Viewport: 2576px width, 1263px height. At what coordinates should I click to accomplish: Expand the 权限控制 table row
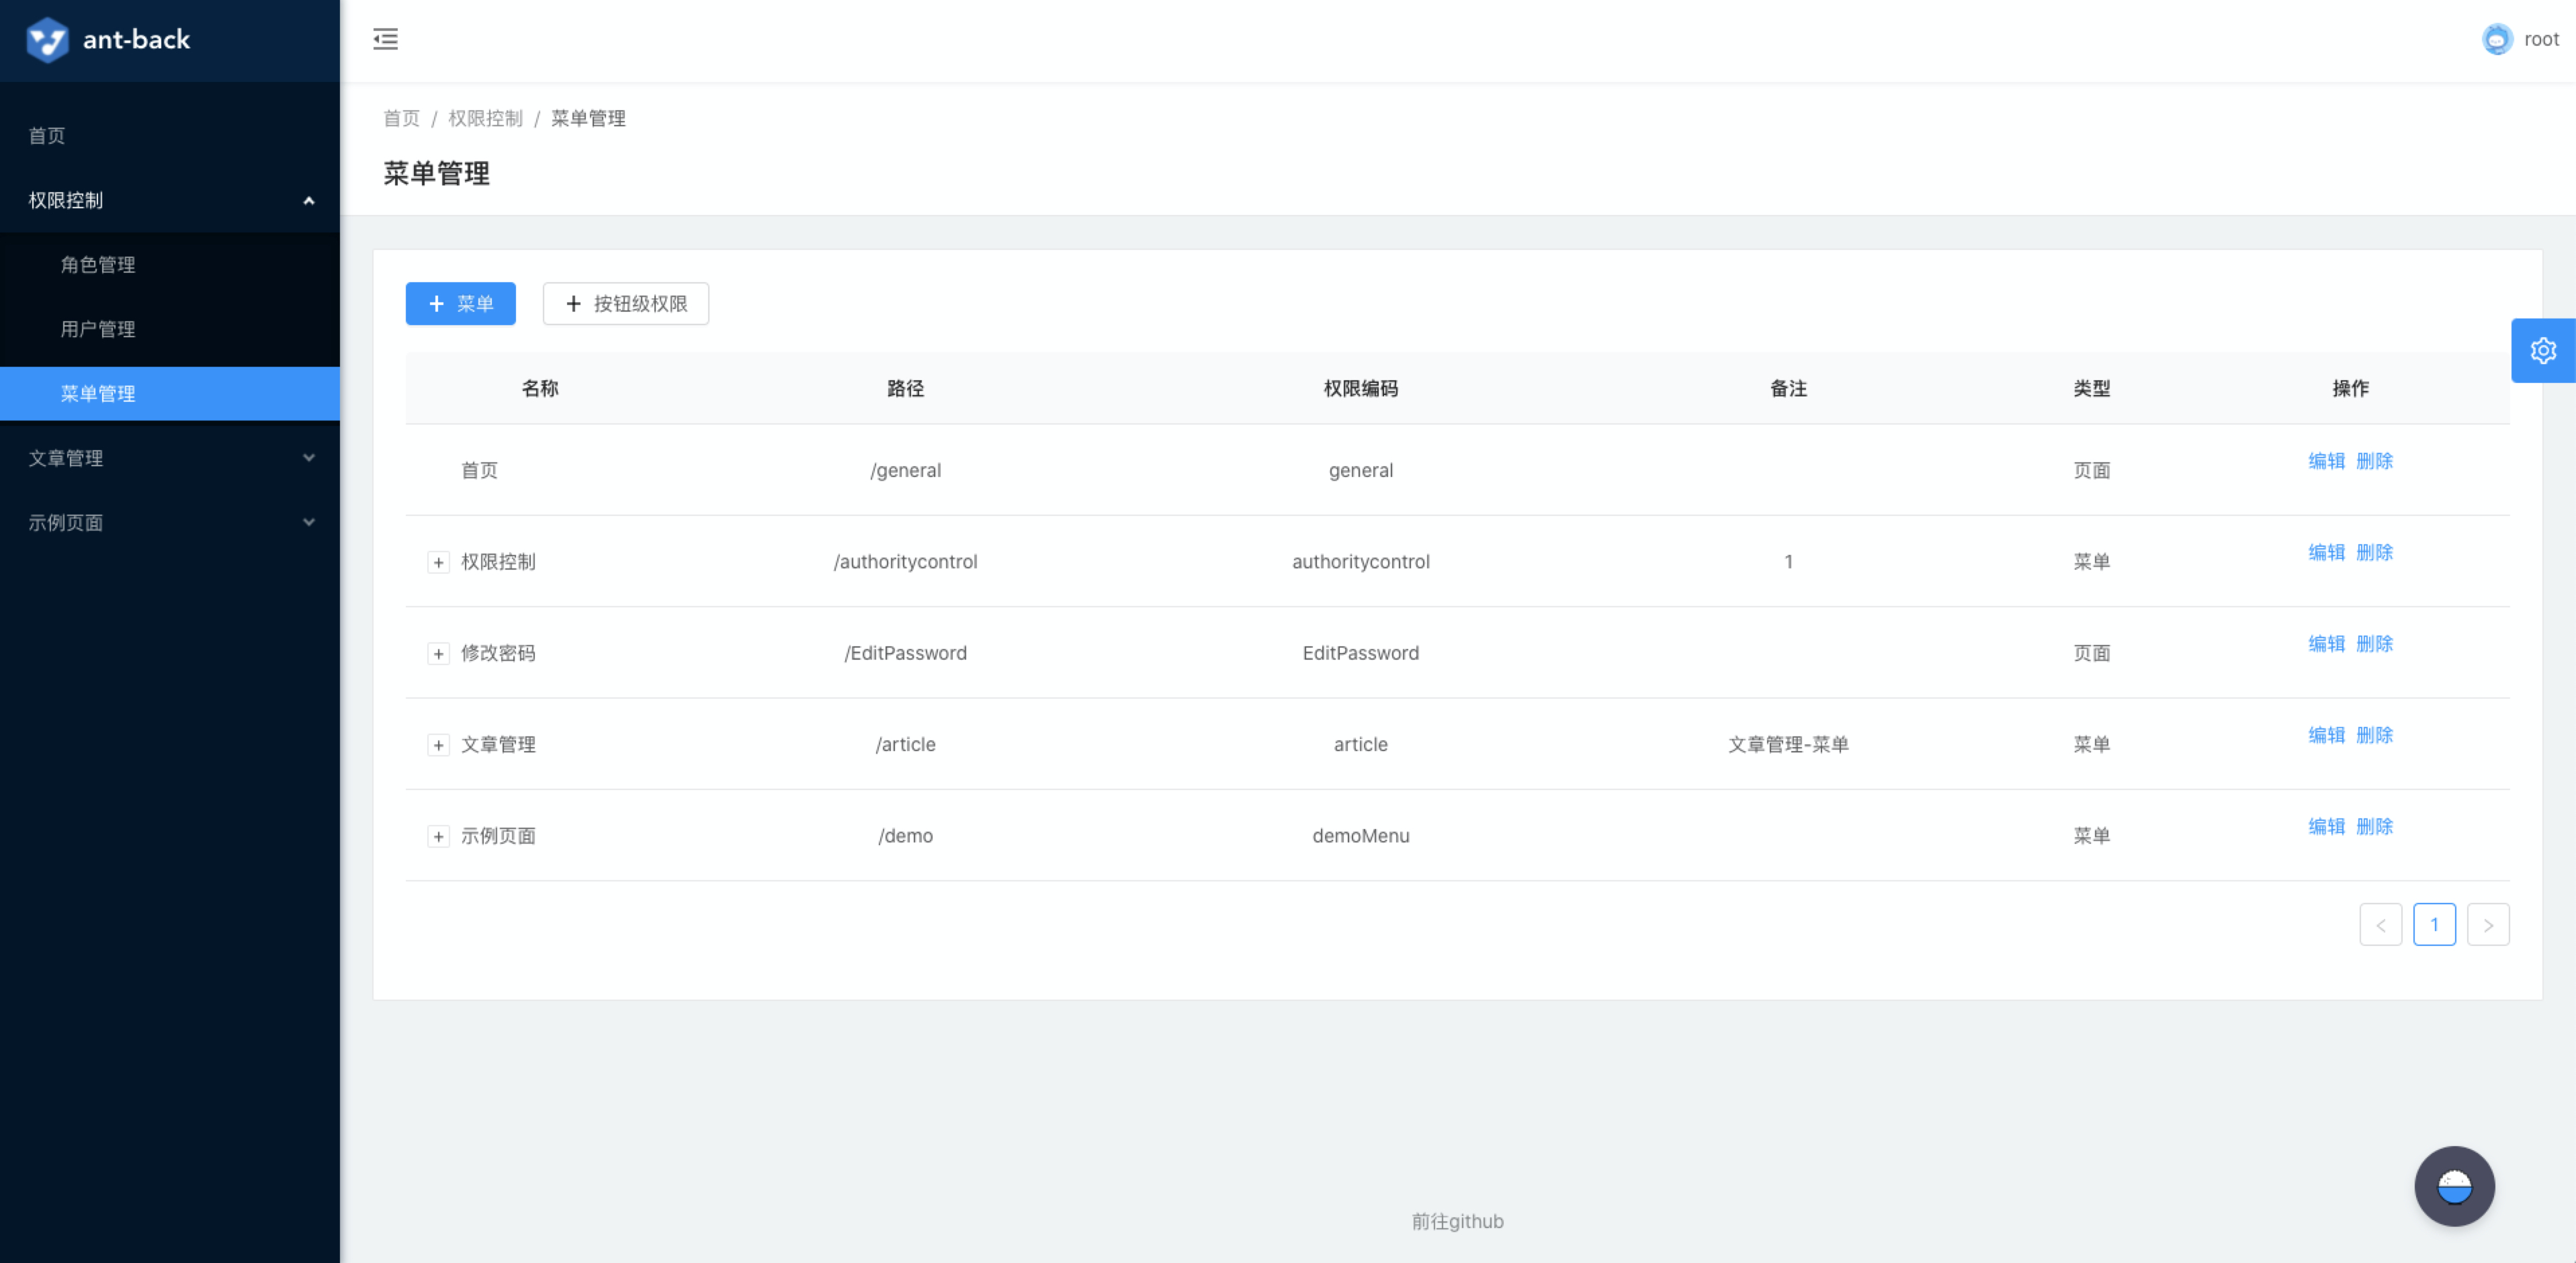[x=438, y=562]
